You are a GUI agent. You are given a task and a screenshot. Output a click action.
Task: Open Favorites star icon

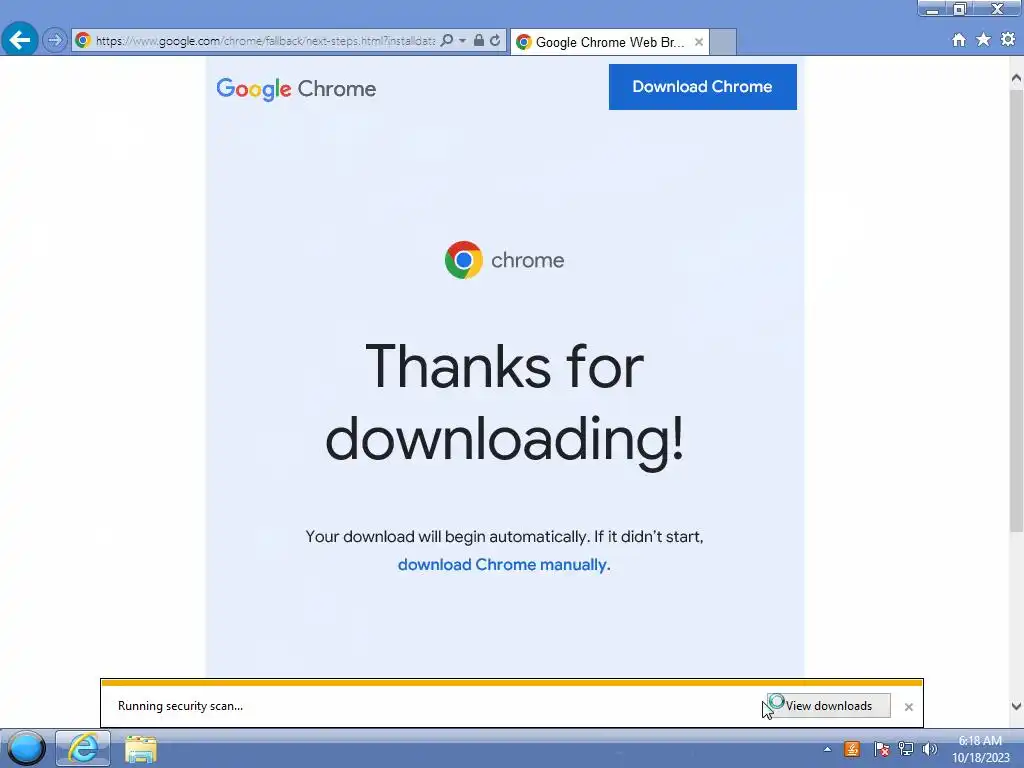tap(983, 40)
